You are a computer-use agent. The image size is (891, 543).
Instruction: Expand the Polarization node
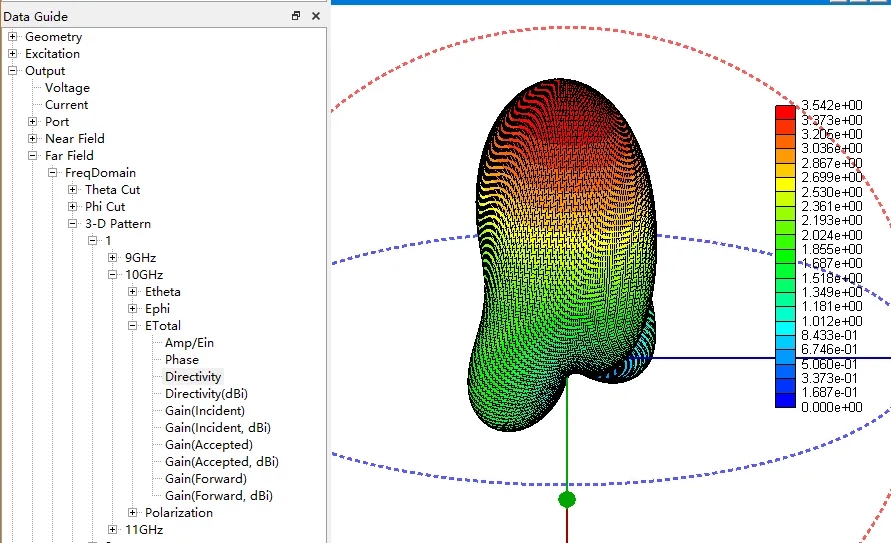pos(132,513)
